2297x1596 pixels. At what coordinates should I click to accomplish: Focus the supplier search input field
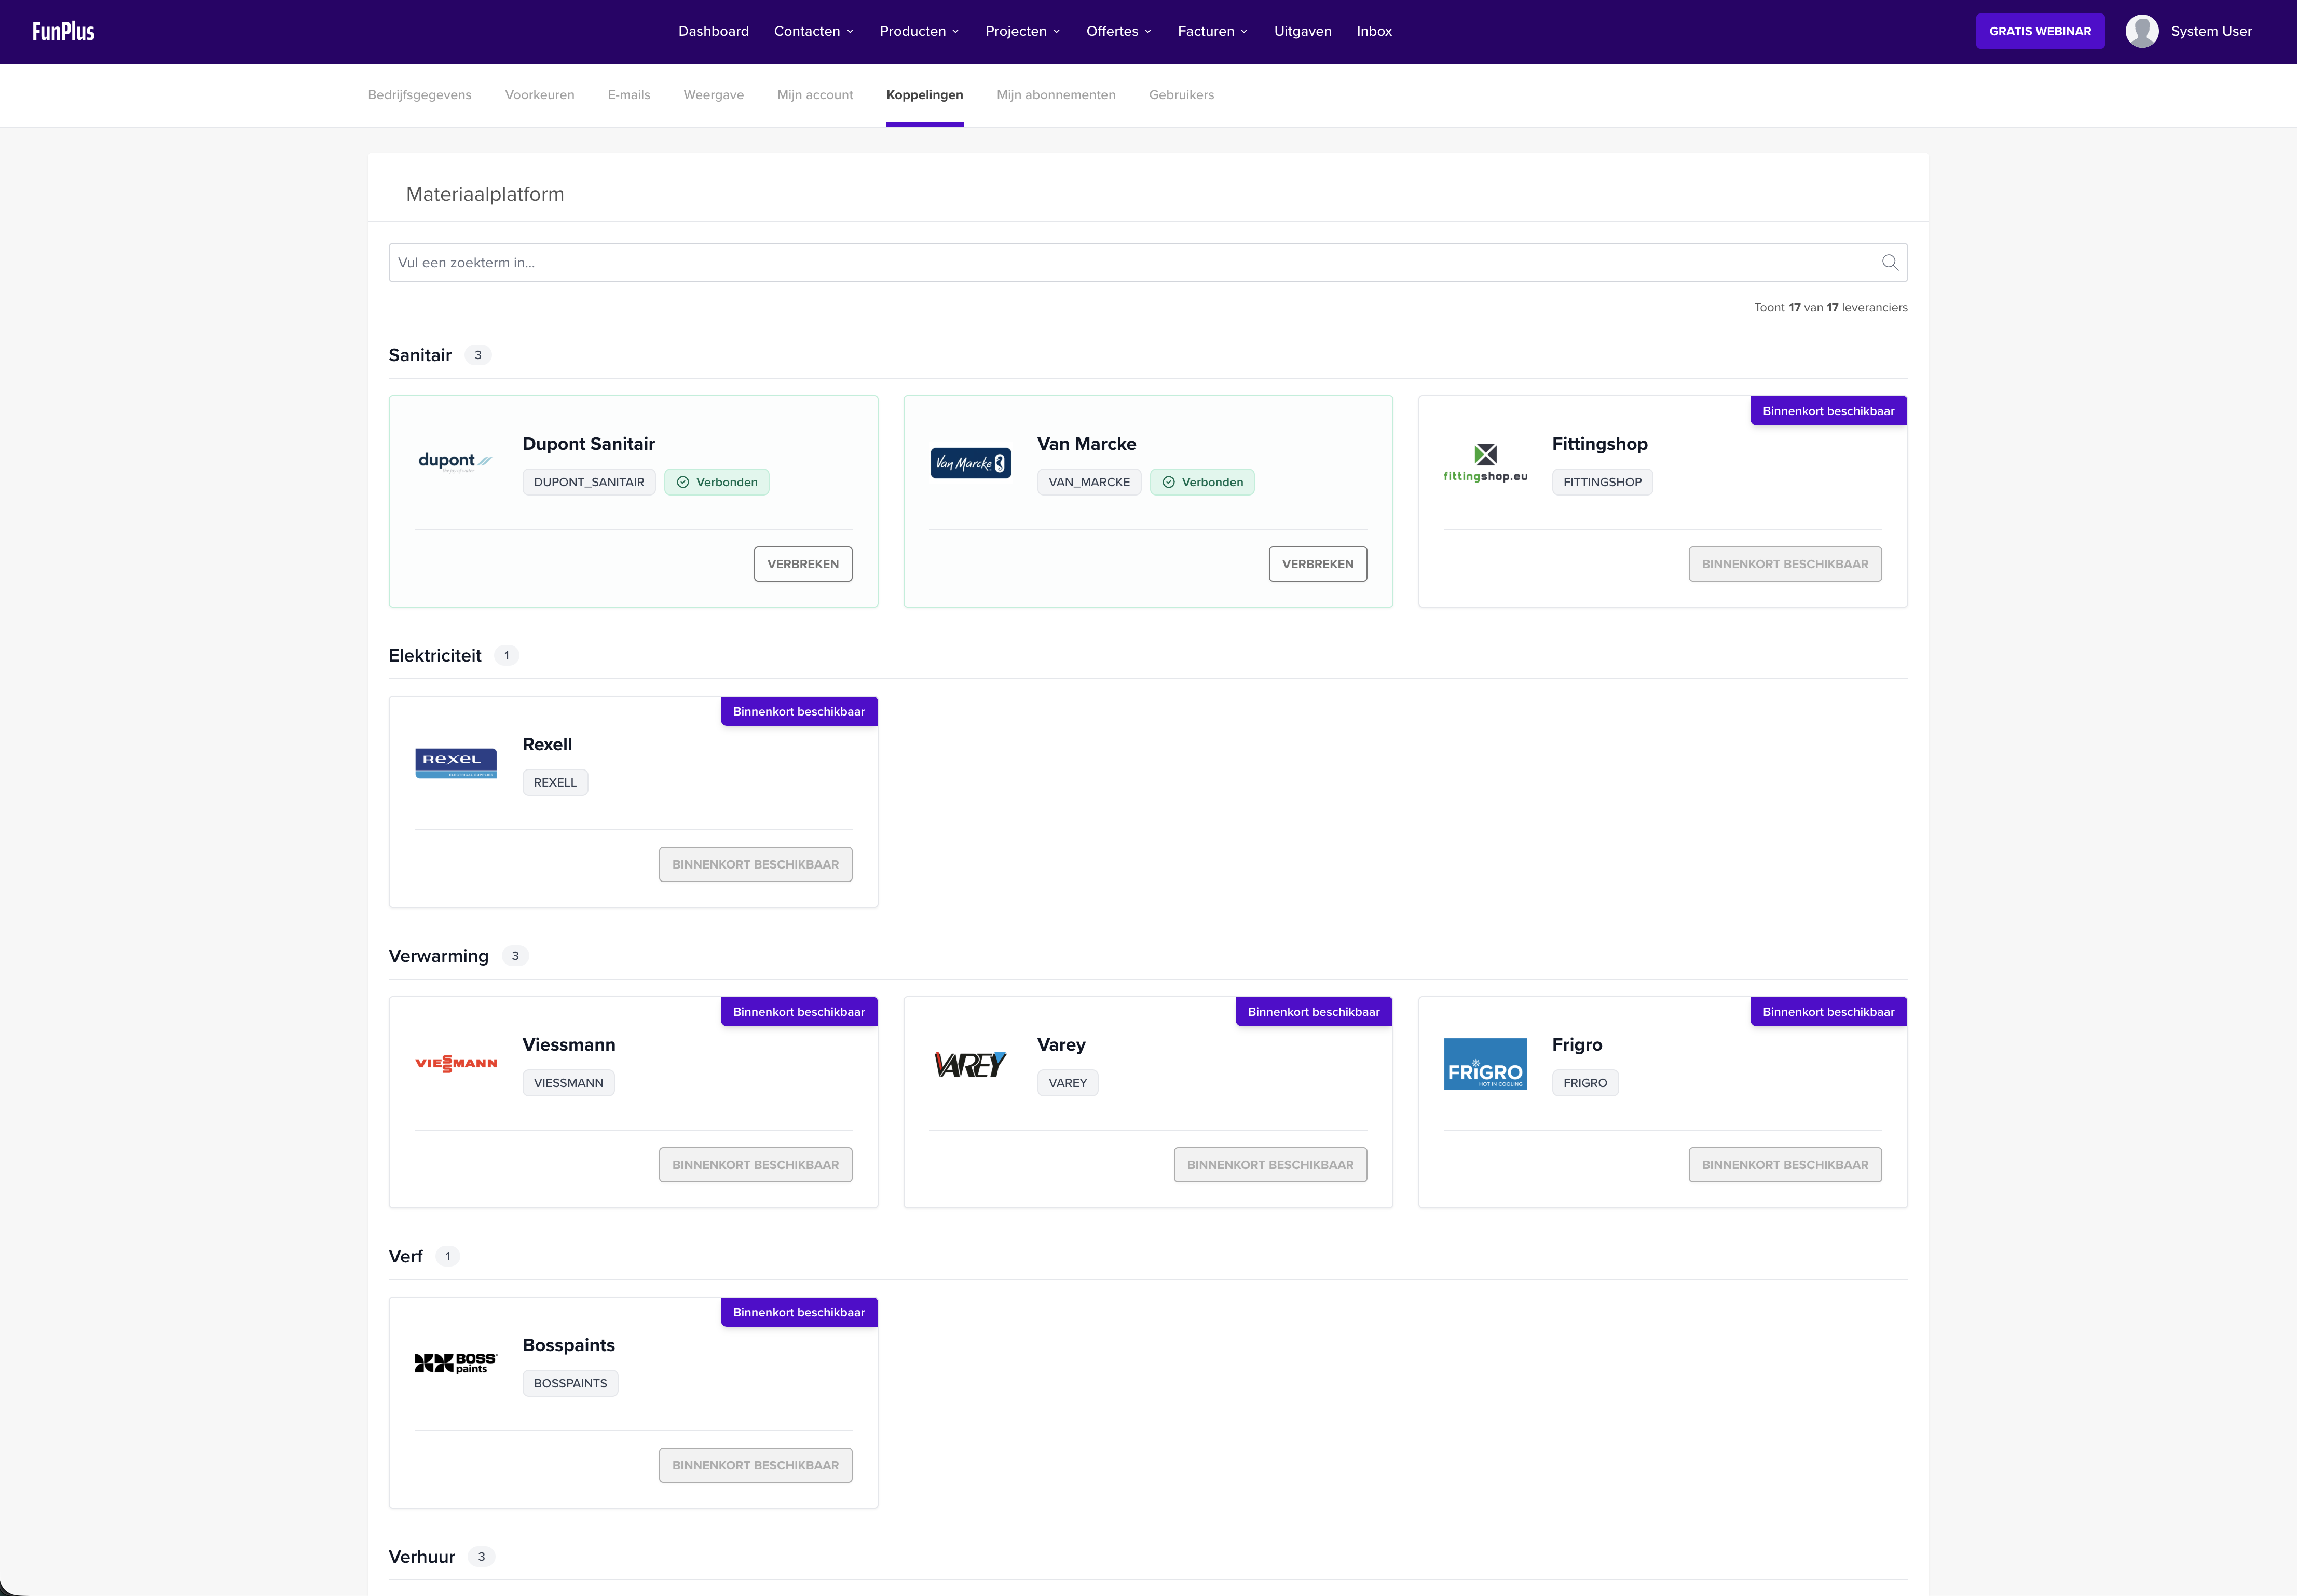(1130, 262)
